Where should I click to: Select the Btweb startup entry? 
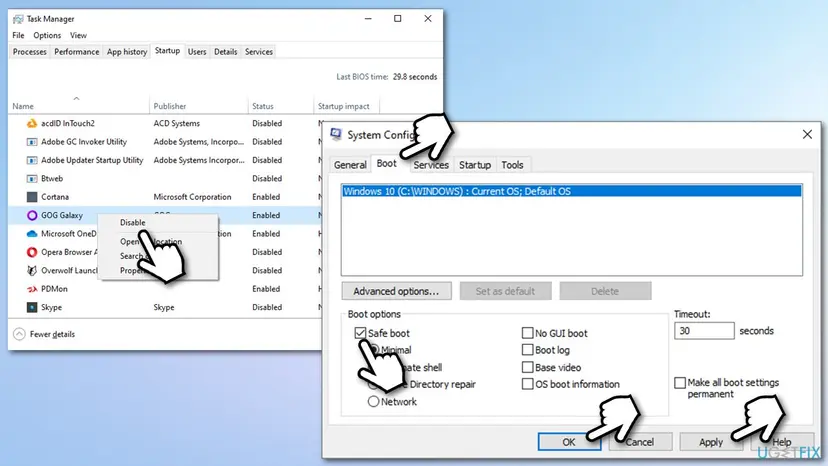165,179
